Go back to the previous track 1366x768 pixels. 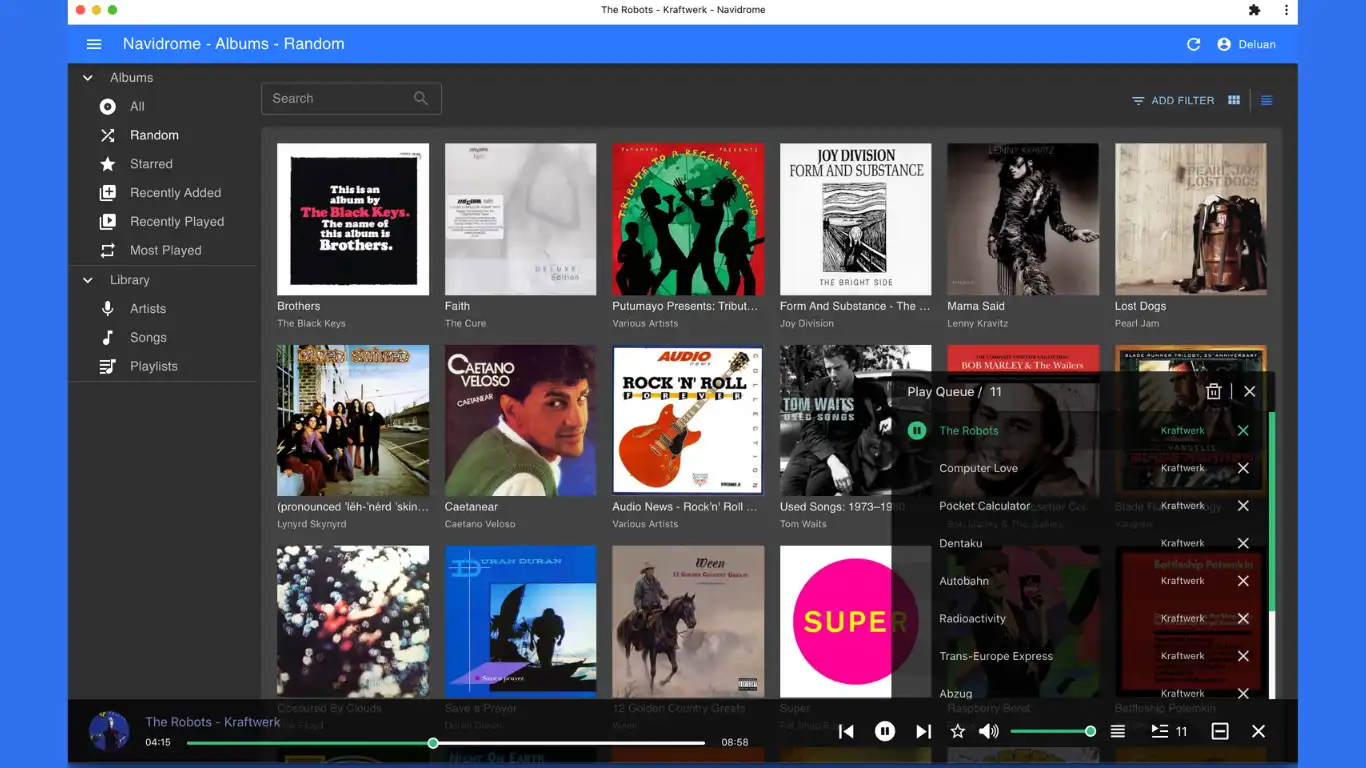point(846,732)
